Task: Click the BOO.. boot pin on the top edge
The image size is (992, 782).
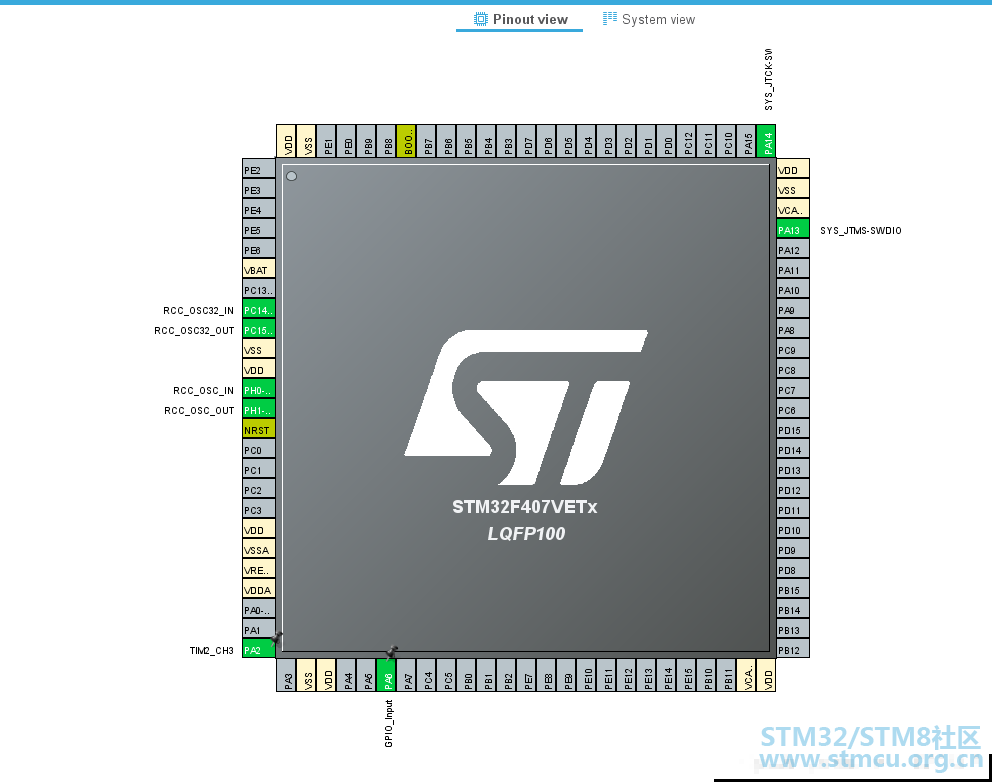Action: click(407, 141)
